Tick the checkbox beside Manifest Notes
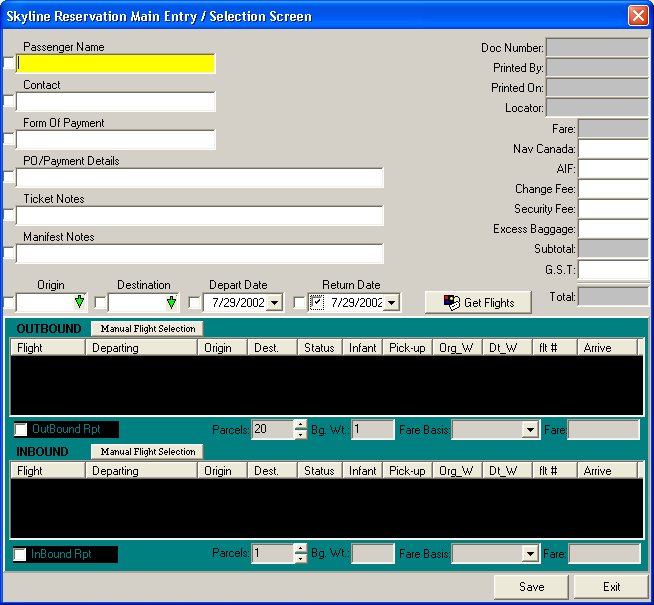The height and width of the screenshot is (605, 654). pyautogui.click(x=9, y=253)
